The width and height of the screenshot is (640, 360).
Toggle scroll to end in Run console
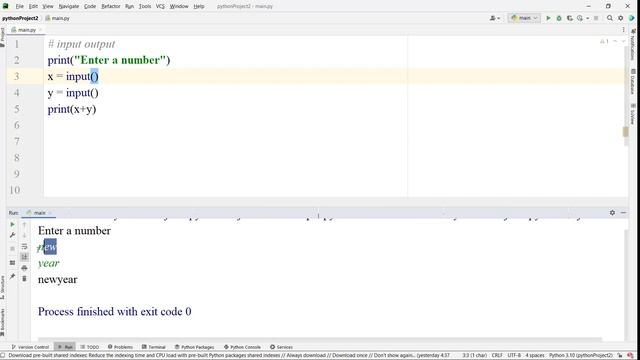click(24, 257)
